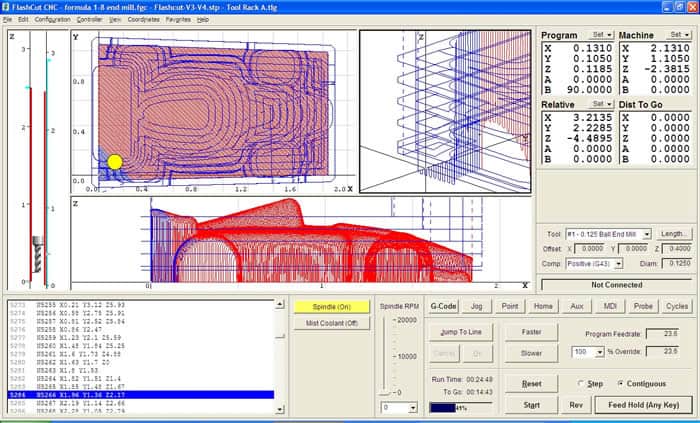
Task: Click Feed Hold (Any Key) button
Action: [x=643, y=405]
